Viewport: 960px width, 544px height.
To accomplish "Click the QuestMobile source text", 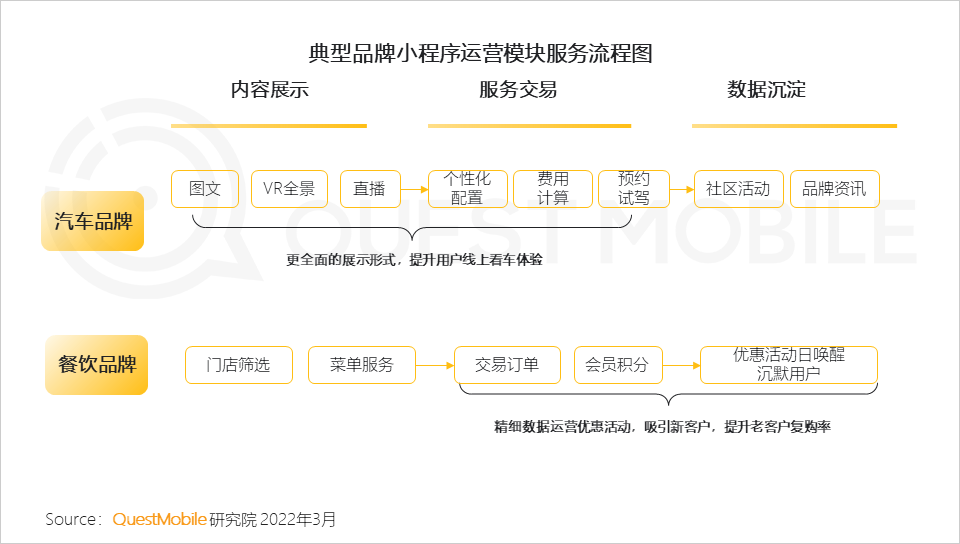I will [160, 520].
